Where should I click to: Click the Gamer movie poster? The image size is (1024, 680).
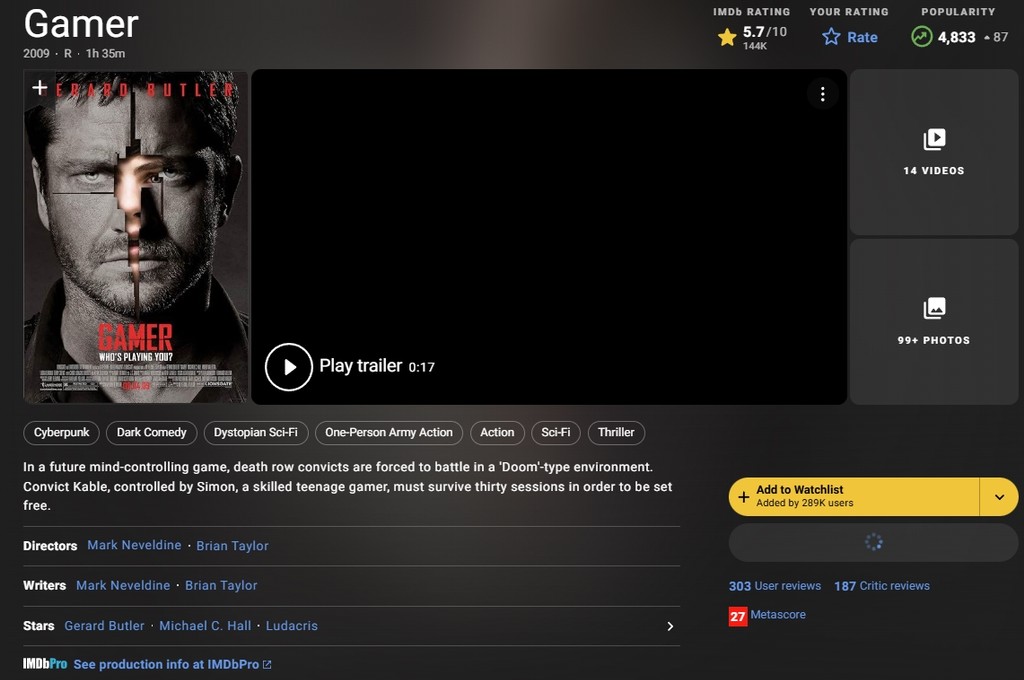pos(136,236)
